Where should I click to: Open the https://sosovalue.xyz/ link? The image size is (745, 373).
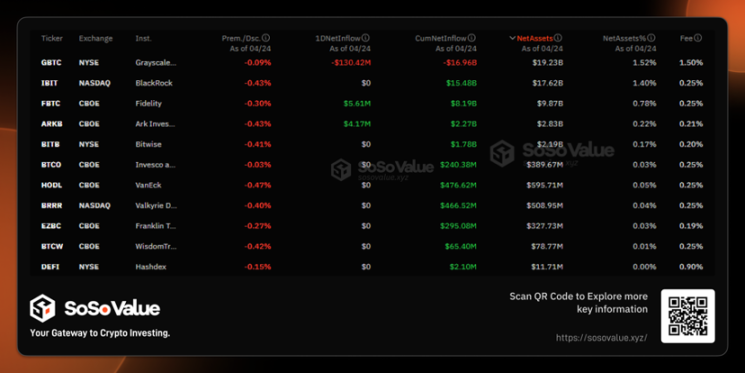tap(602, 337)
